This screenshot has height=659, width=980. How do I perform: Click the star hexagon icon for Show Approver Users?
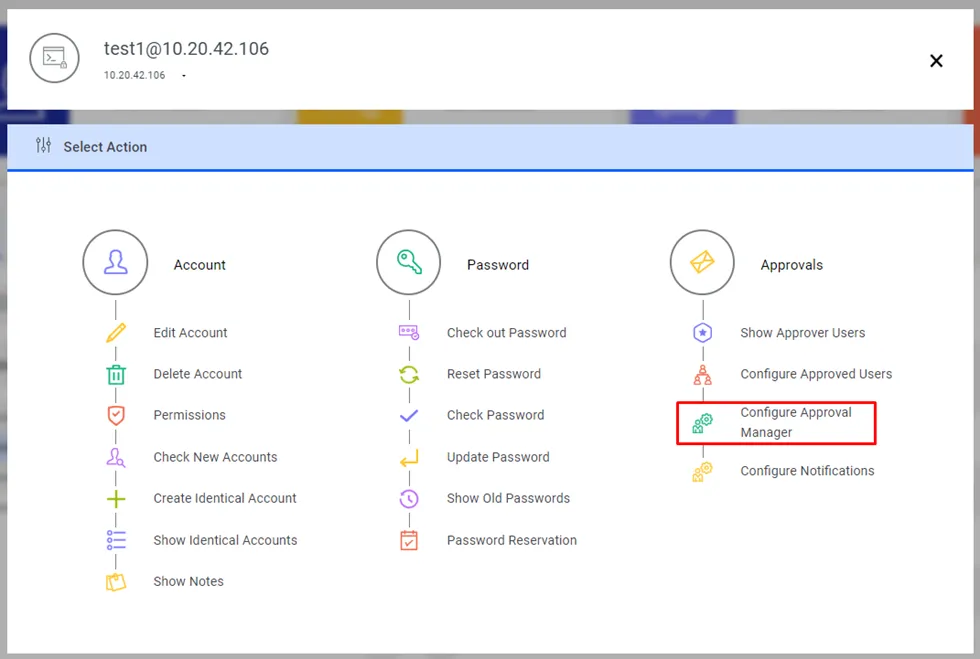(702, 333)
